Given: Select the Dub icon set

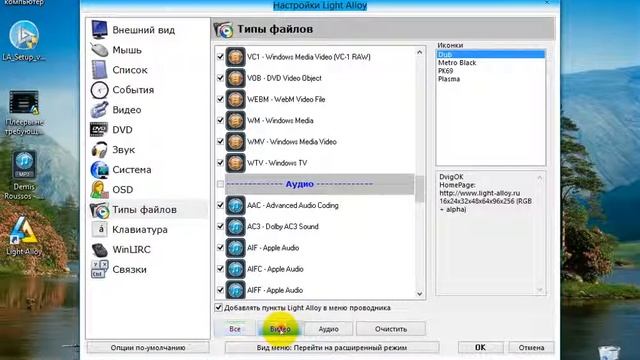Looking at the screenshot, I should (x=490, y=54).
